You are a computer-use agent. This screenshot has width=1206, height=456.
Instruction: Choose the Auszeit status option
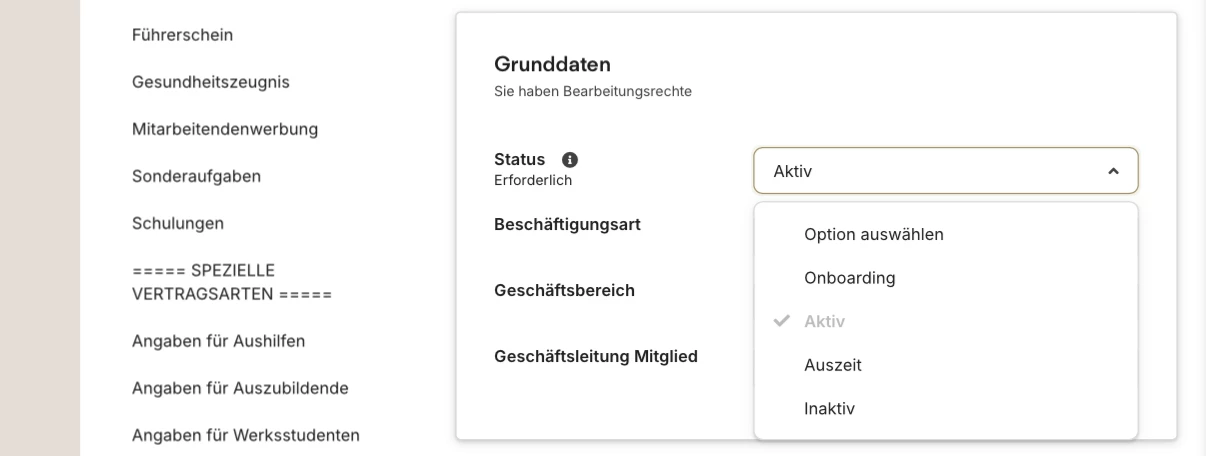point(832,365)
